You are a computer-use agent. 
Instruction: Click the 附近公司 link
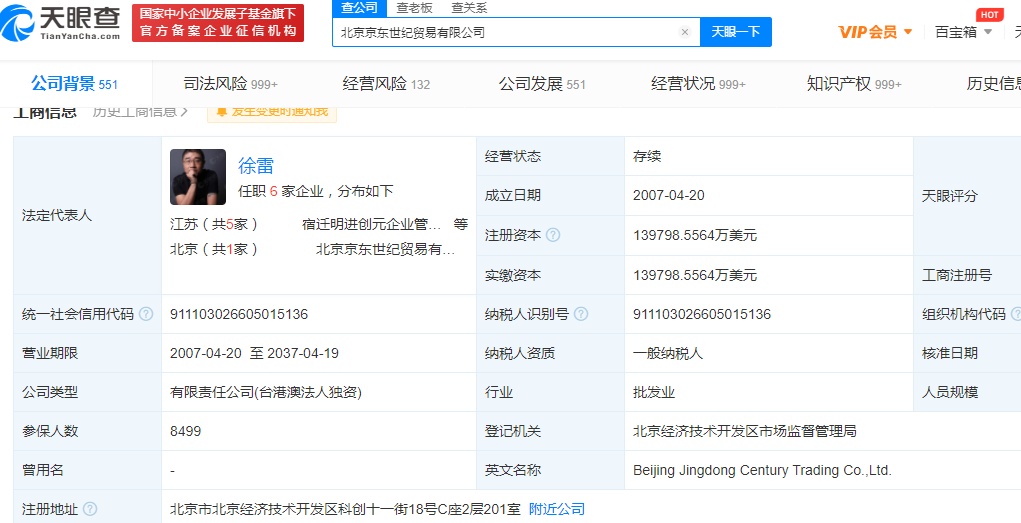pyautogui.click(x=557, y=509)
